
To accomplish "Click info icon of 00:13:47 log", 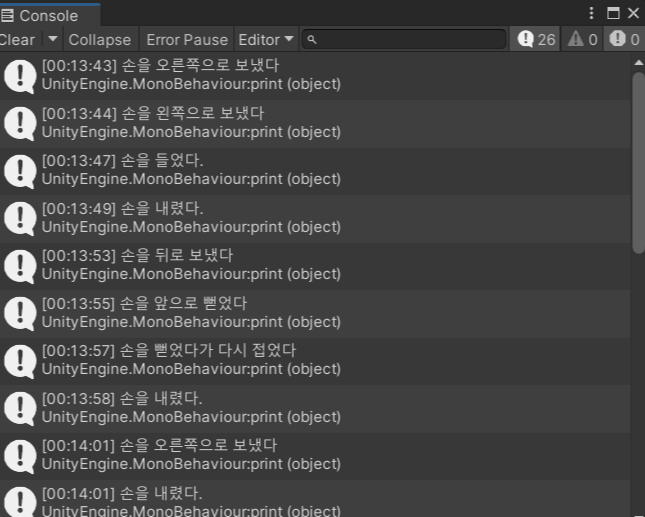I will tap(20, 172).
